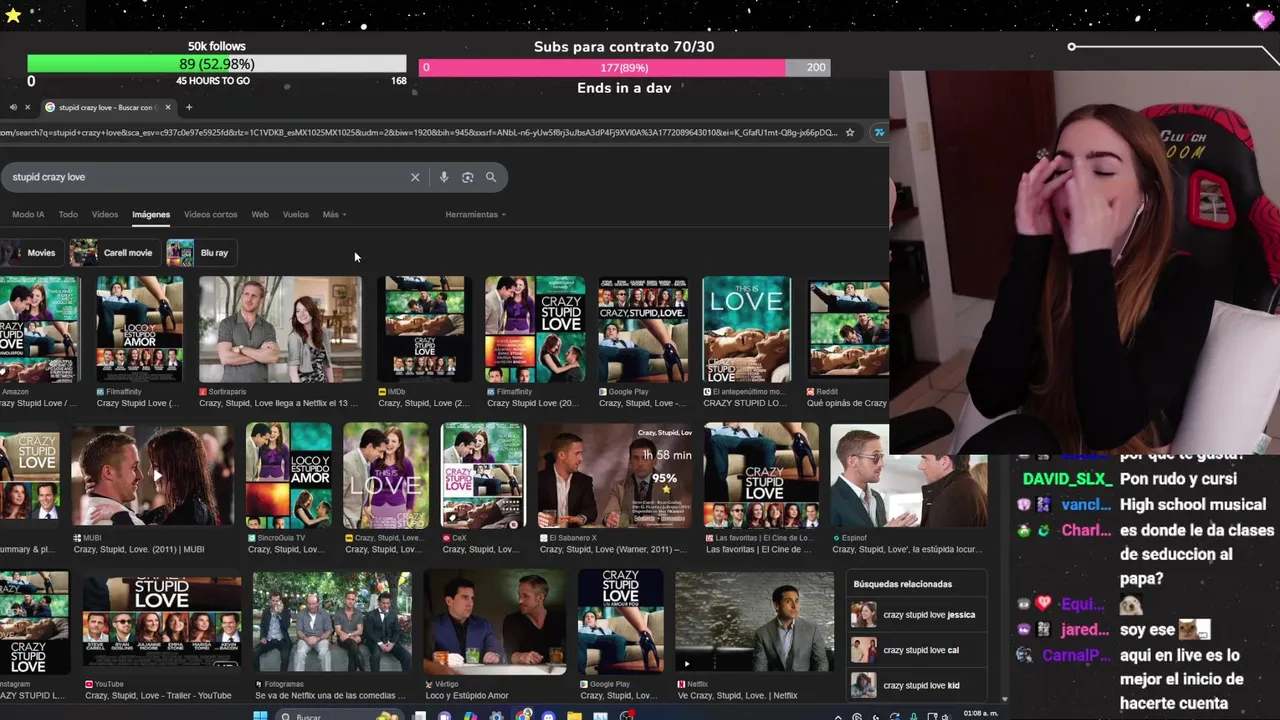Switch to the Todo results tab
Image resolution: width=1280 pixels, height=720 pixels.
pyautogui.click(x=68, y=214)
